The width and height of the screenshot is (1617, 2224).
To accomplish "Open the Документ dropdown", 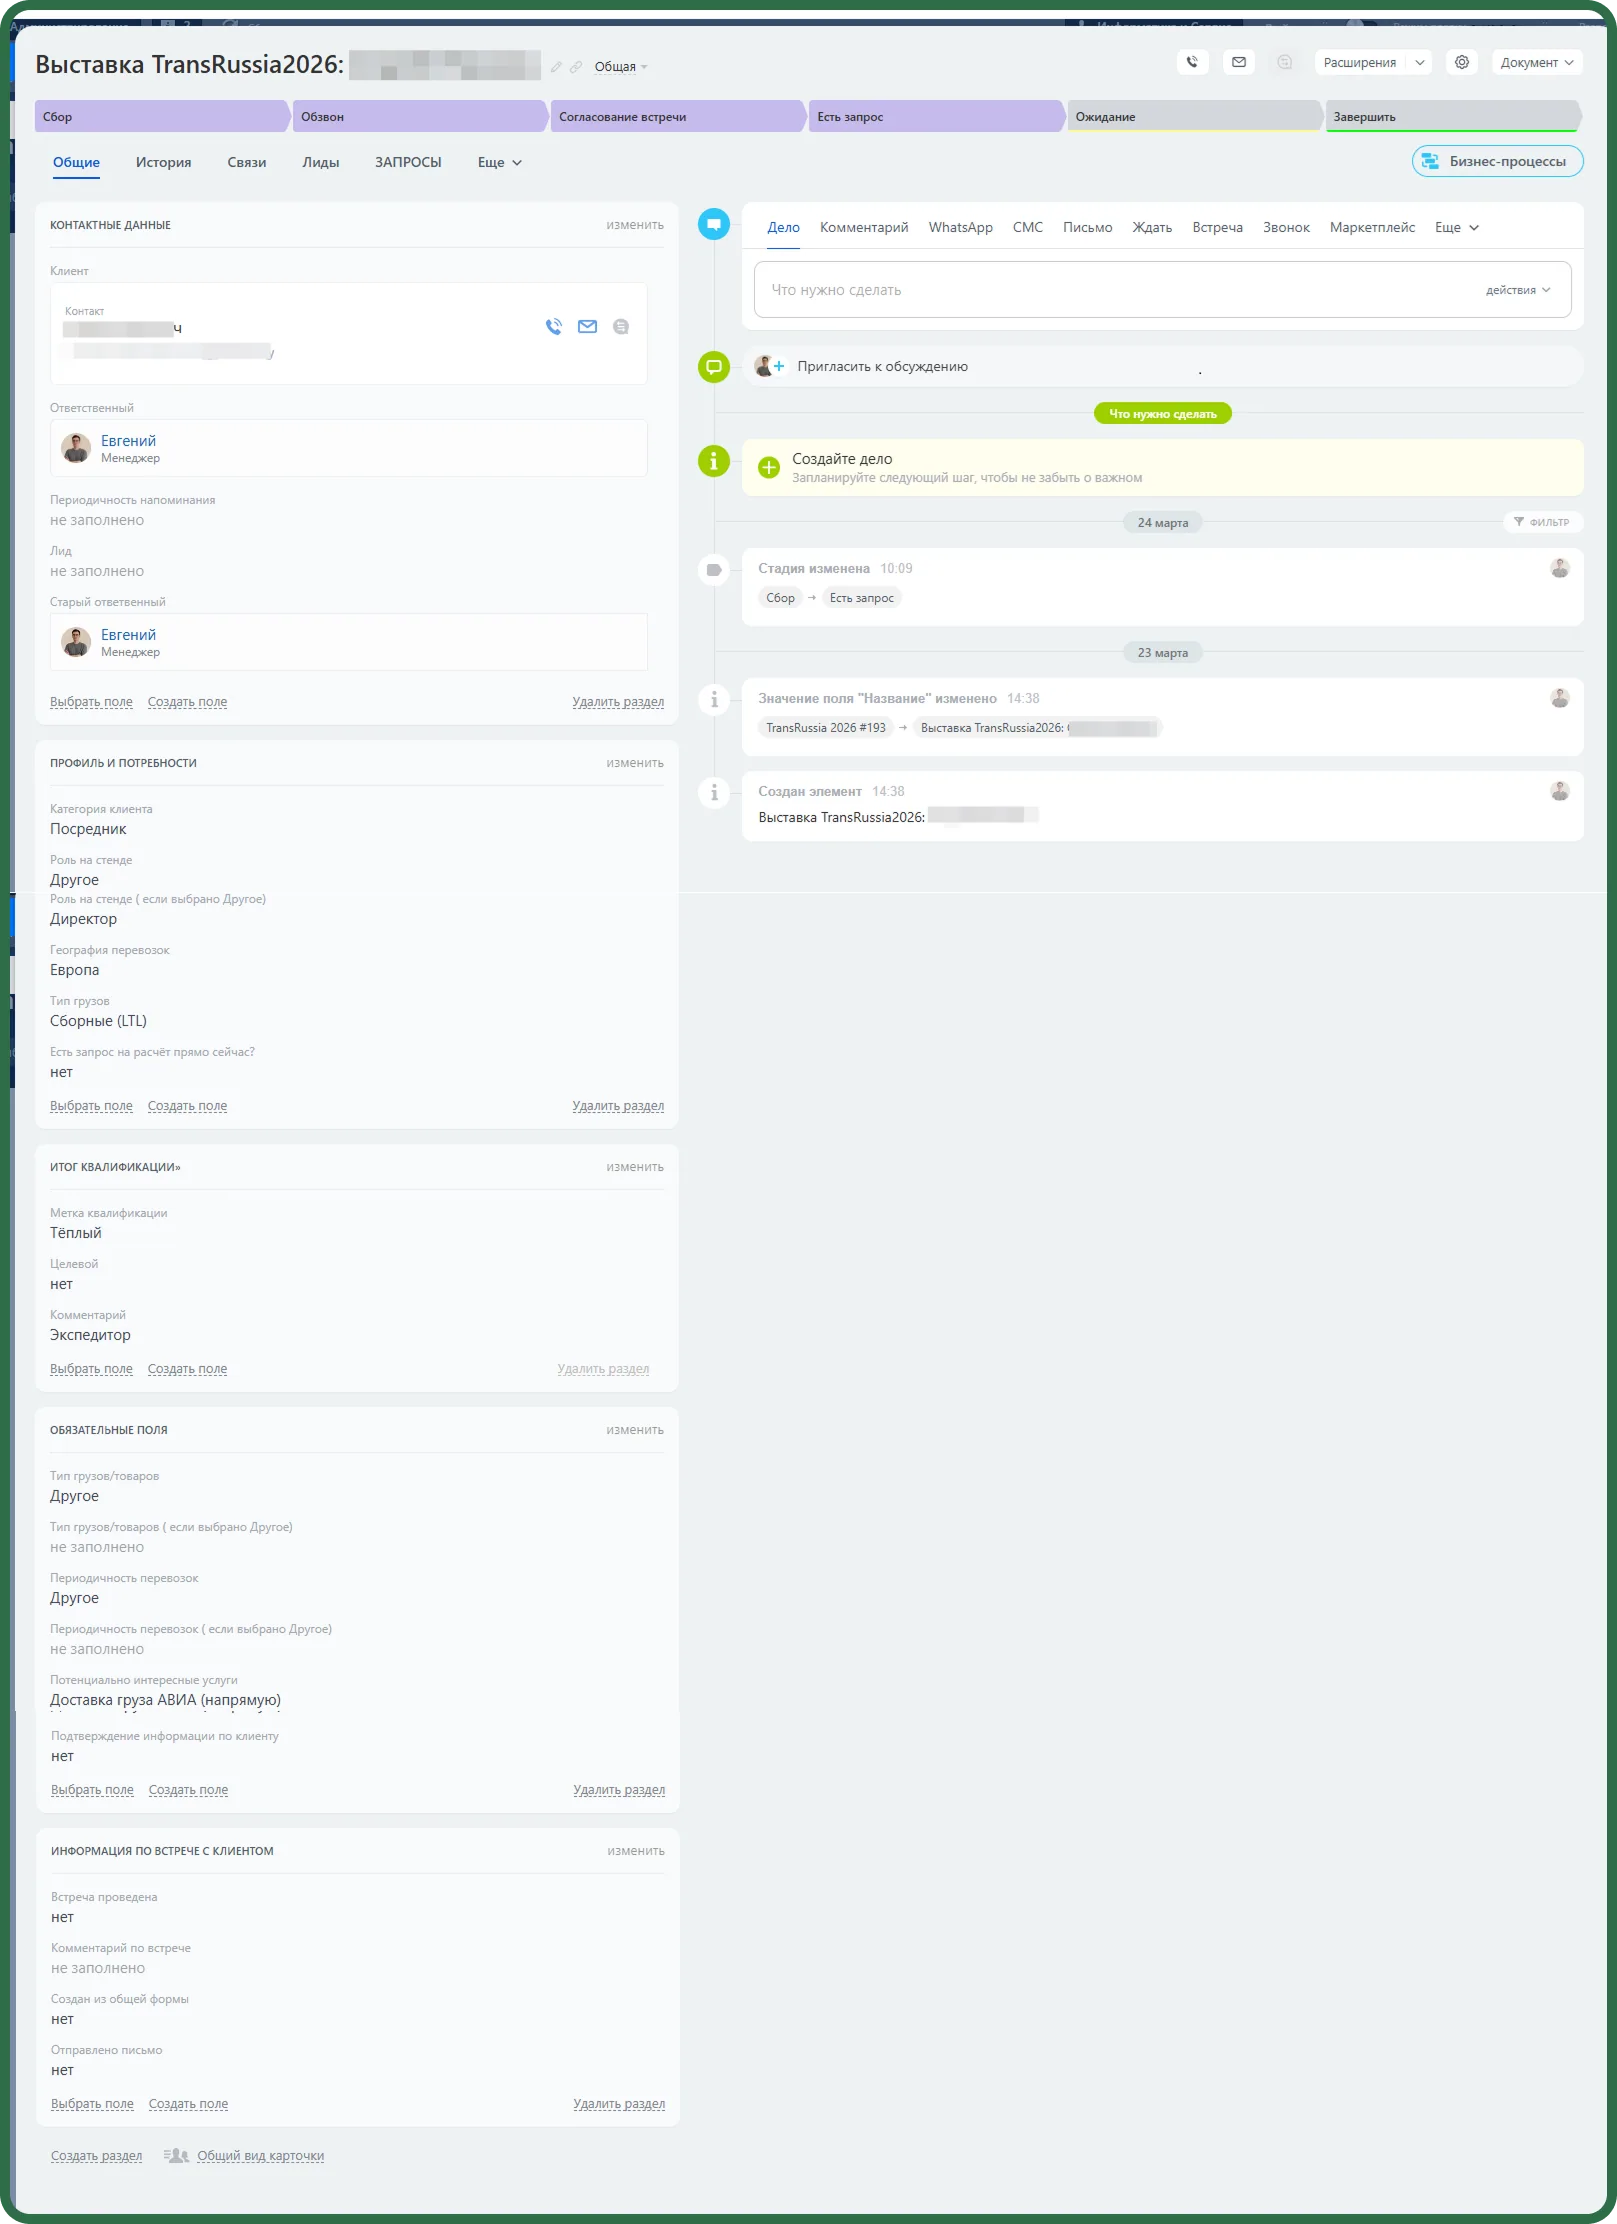I will tap(1536, 62).
